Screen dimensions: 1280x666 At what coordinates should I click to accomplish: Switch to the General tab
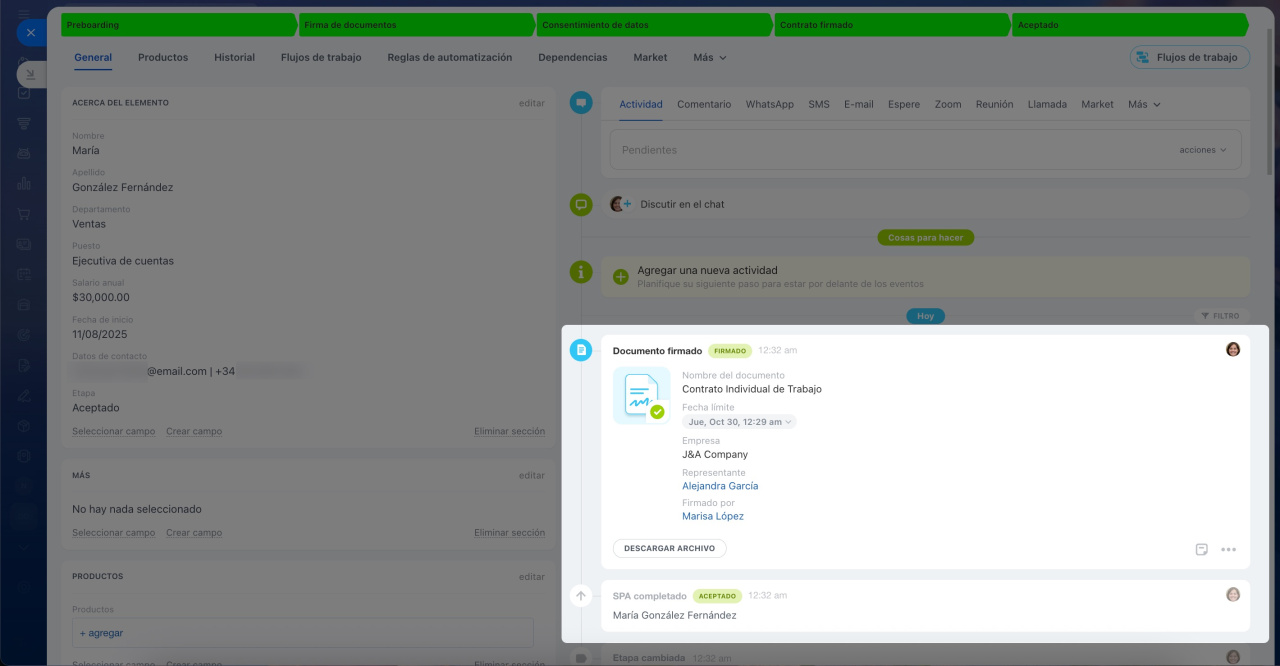click(93, 58)
